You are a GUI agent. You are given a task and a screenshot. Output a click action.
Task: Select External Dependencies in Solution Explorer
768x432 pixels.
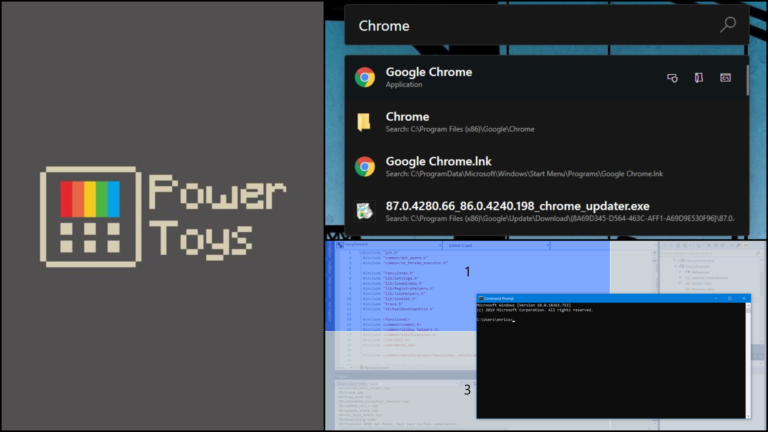(710, 278)
